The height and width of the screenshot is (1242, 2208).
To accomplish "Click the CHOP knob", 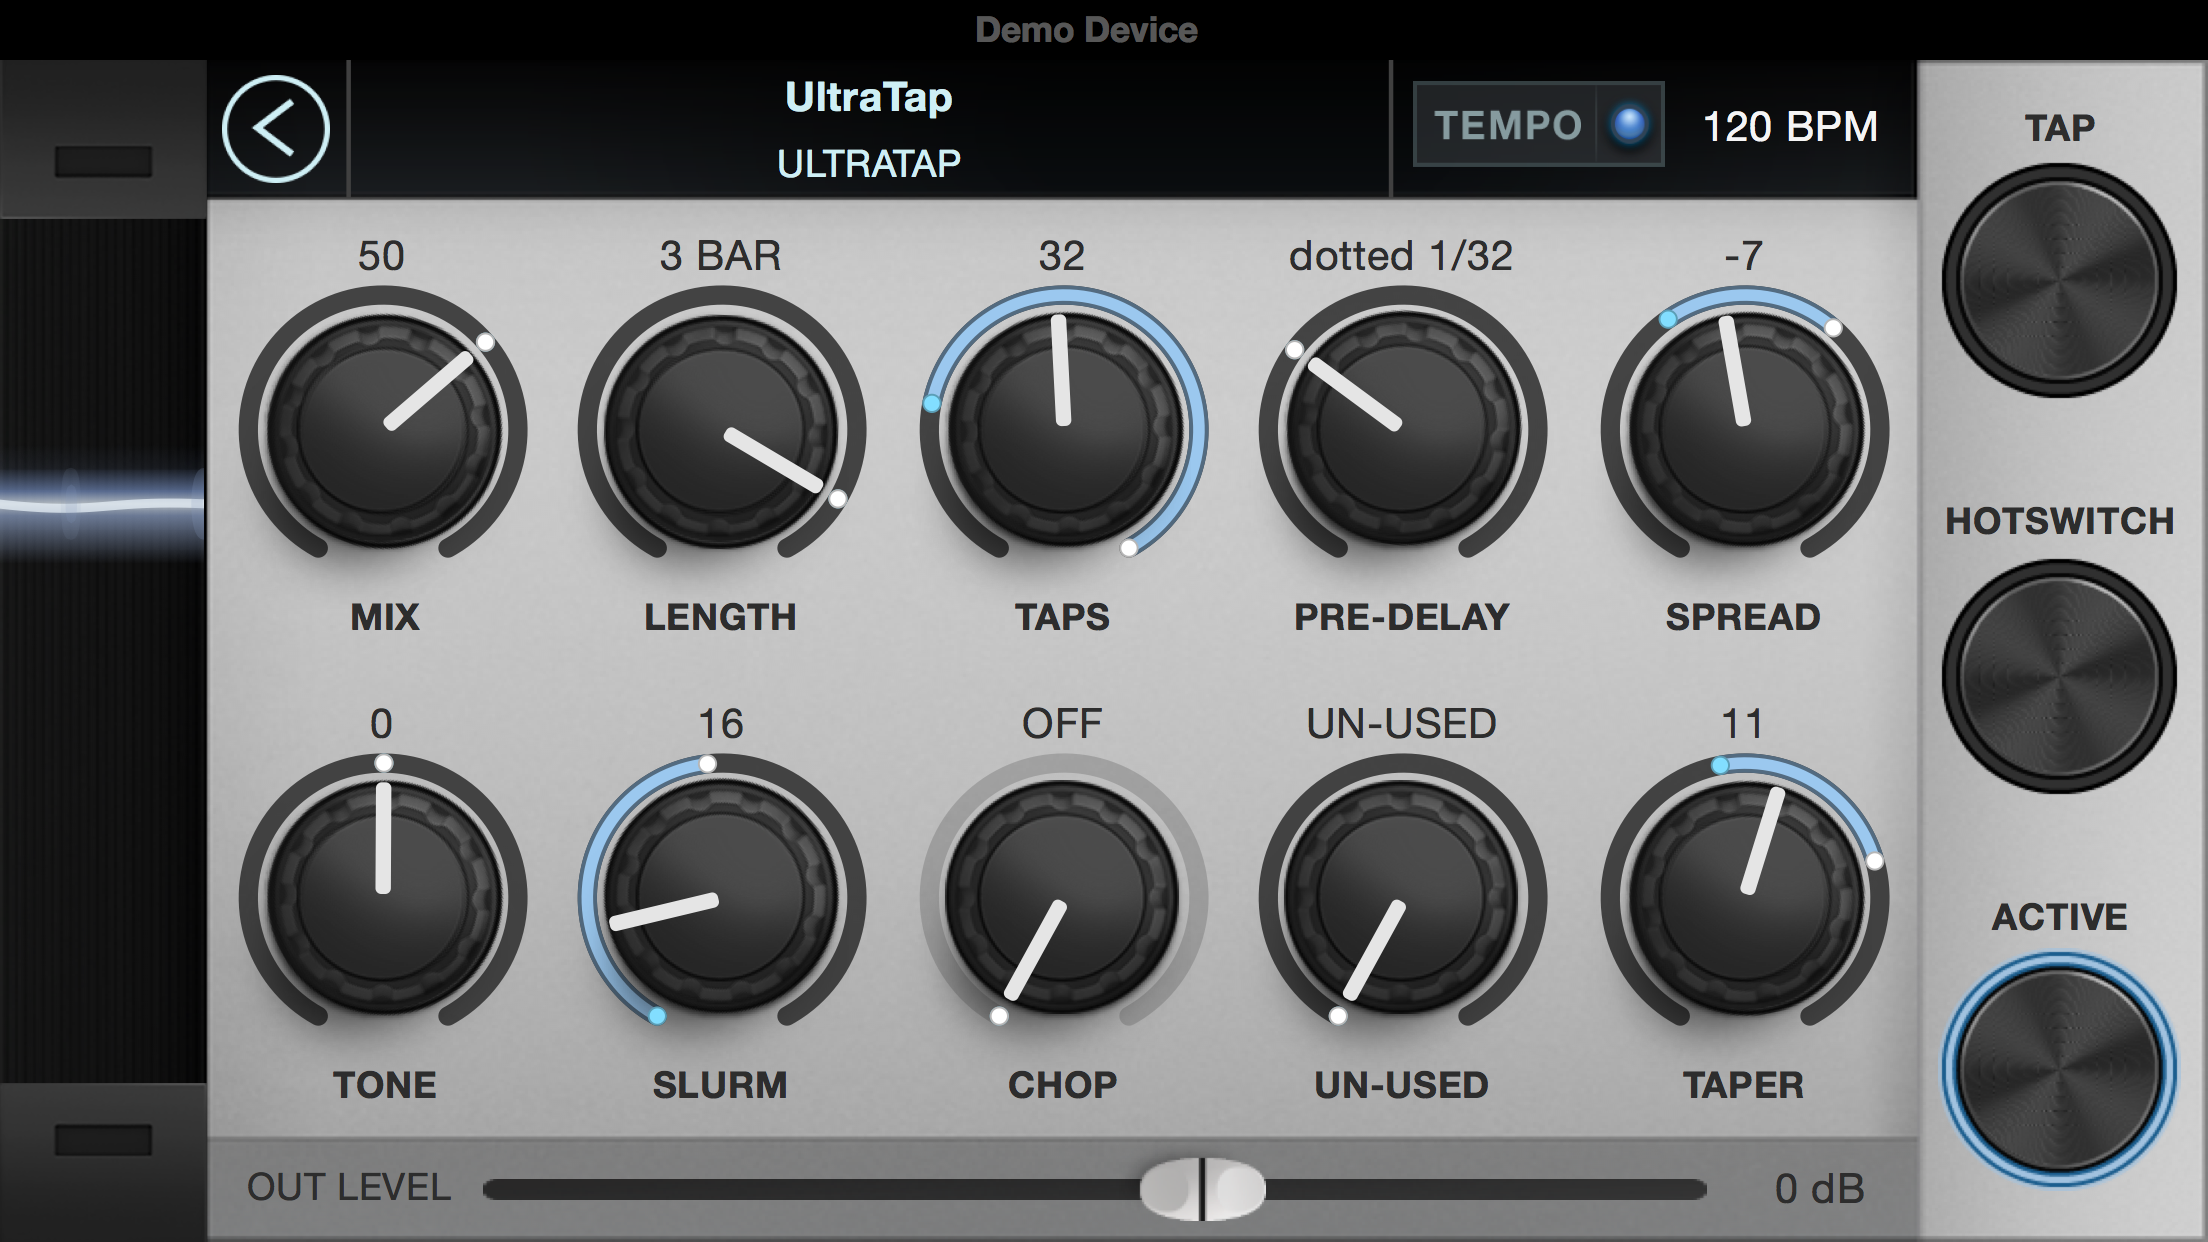I will click(1063, 897).
